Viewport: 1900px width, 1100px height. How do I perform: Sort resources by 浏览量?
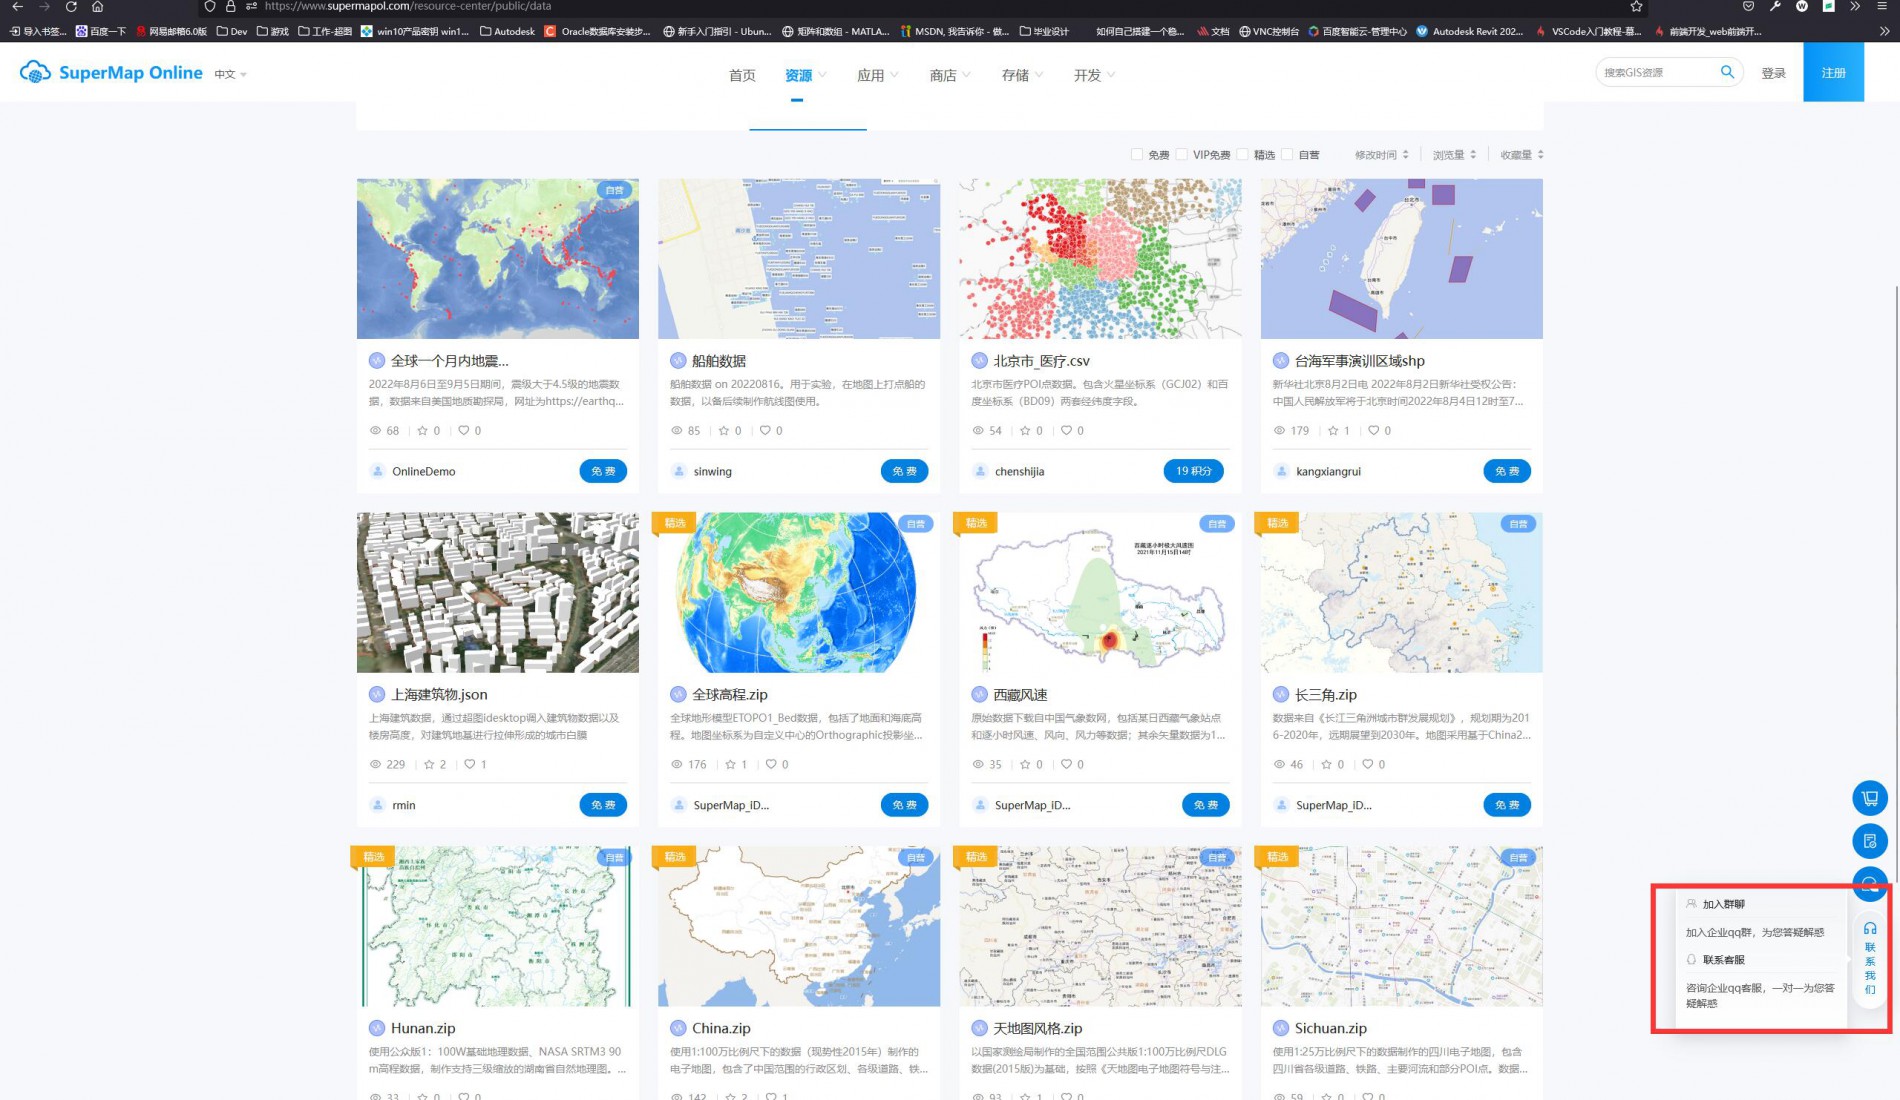point(1454,155)
